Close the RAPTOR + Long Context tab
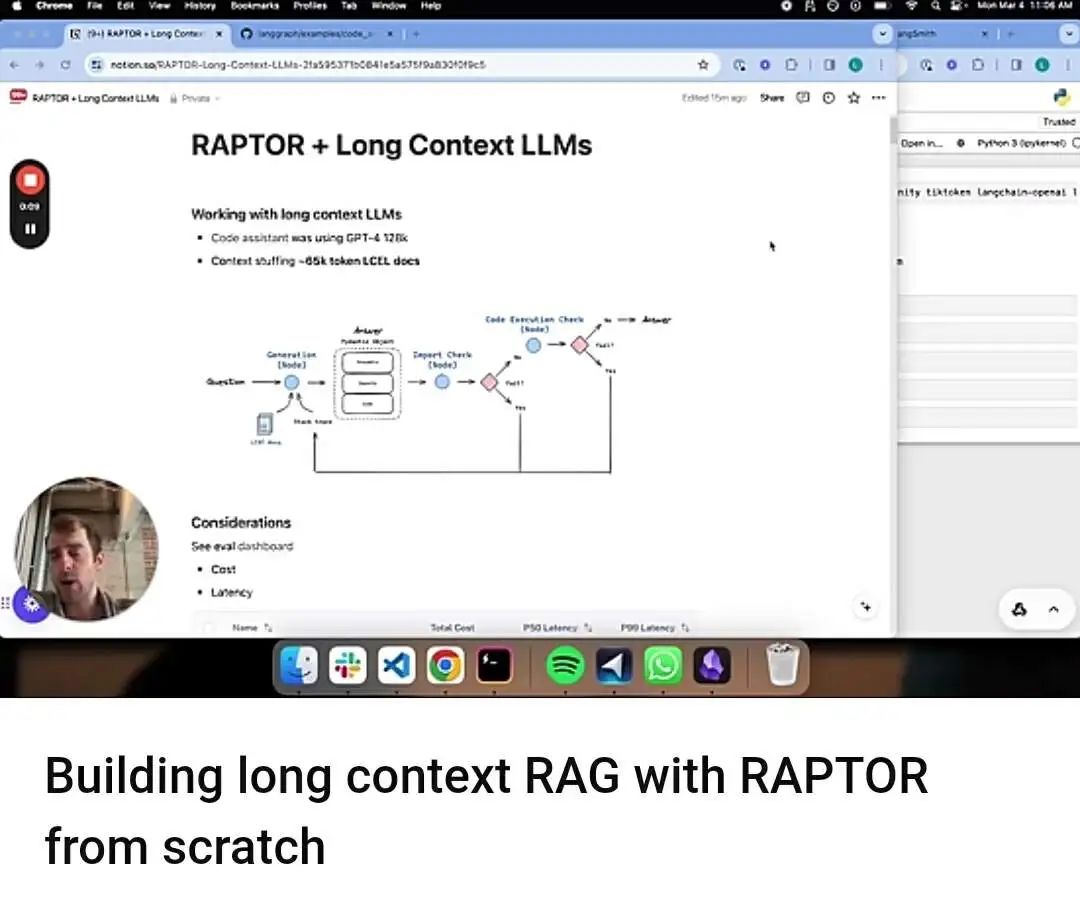The width and height of the screenshot is (1080, 903). [x=219, y=34]
